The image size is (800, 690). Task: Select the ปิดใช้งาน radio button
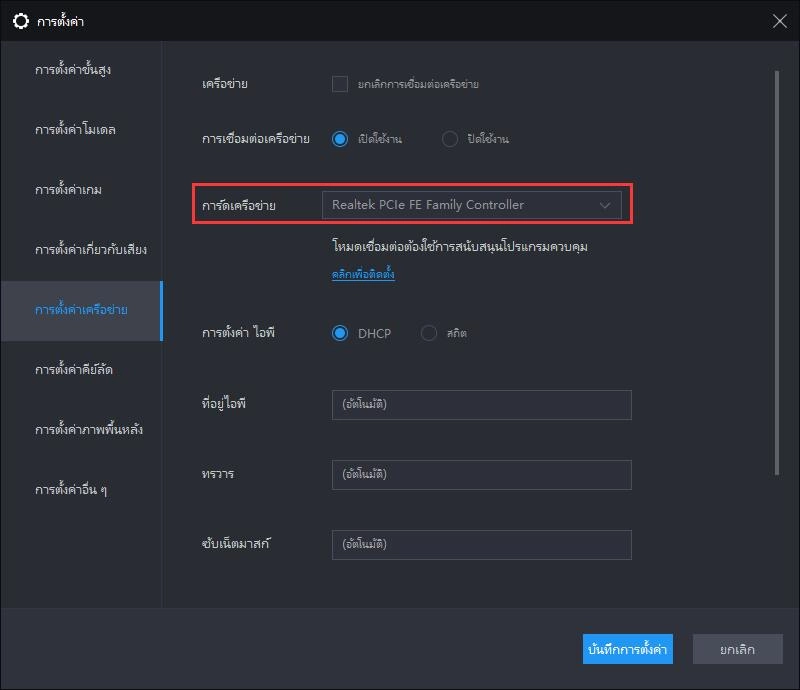[x=451, y=139]
